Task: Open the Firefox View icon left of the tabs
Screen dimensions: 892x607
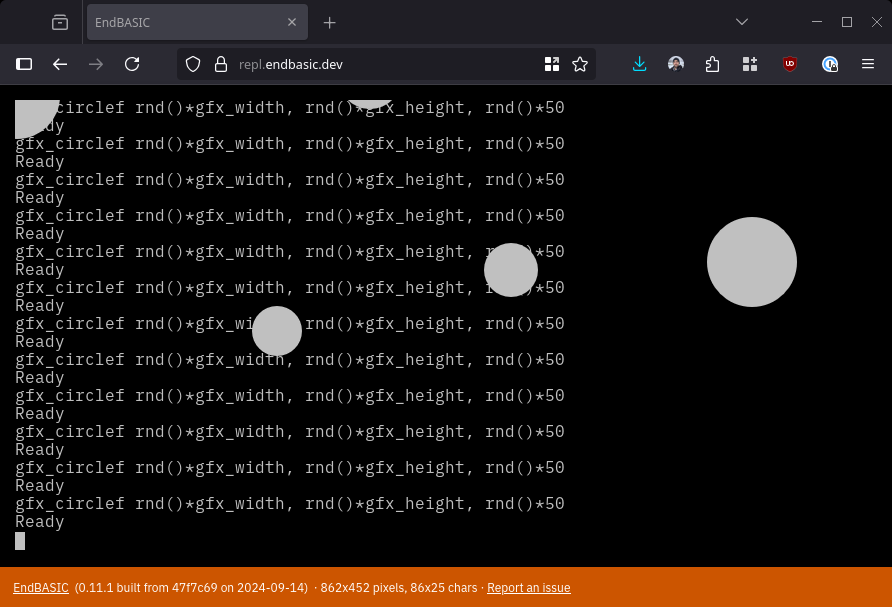Action: click(60, 22)
